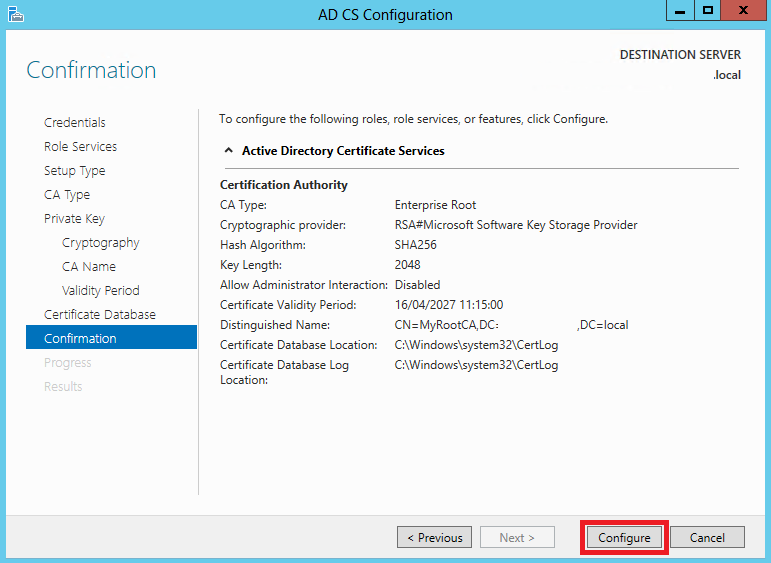Go back with the Previous button
This screenshot has width=771, height=563.
[x=435, y=537]
